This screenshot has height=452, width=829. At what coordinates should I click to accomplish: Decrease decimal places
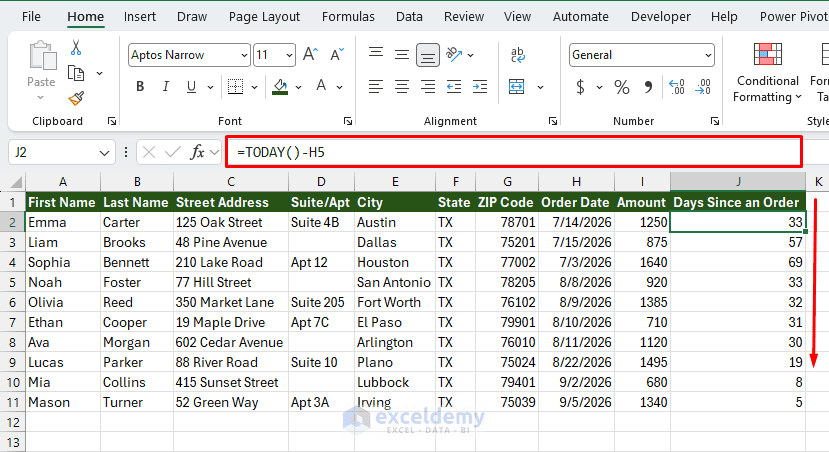coord(703,87)
